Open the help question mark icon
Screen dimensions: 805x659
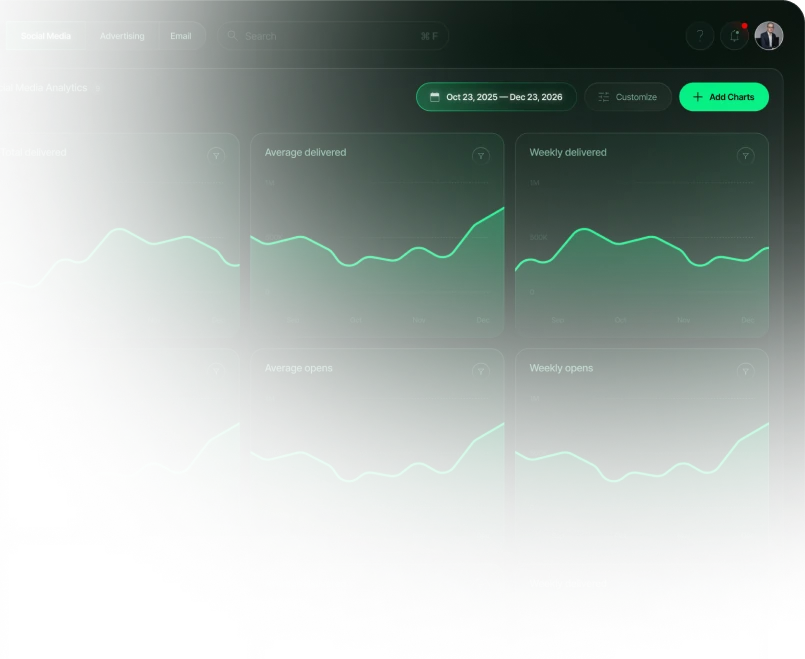tap(700, 36)
